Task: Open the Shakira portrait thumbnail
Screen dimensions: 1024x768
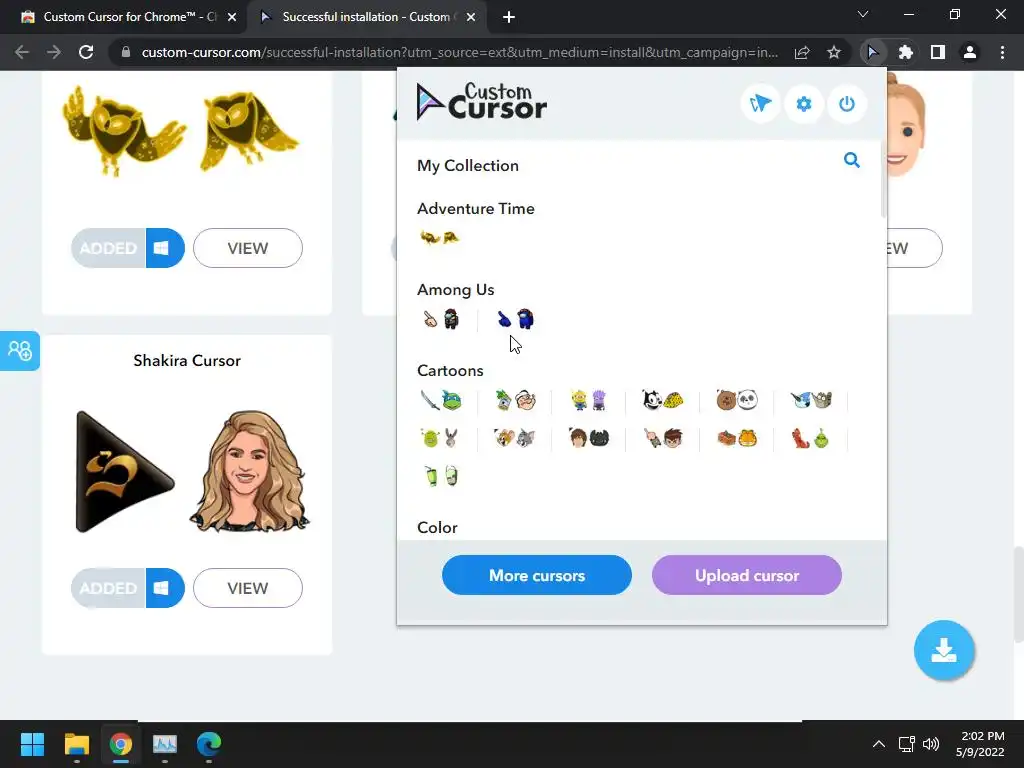Action: (249, 471)
